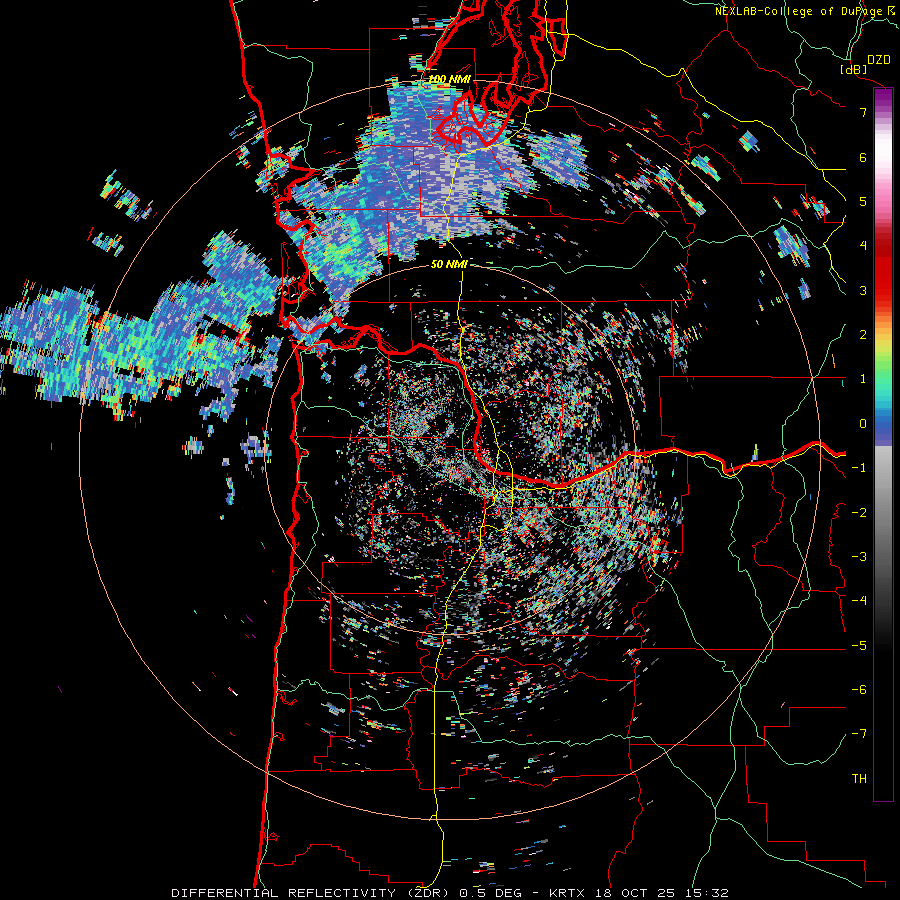Click DIFFERENTIAL REFLECTIVITY in the caption
This screenshot has height=900, width=900.
[284, 893]
